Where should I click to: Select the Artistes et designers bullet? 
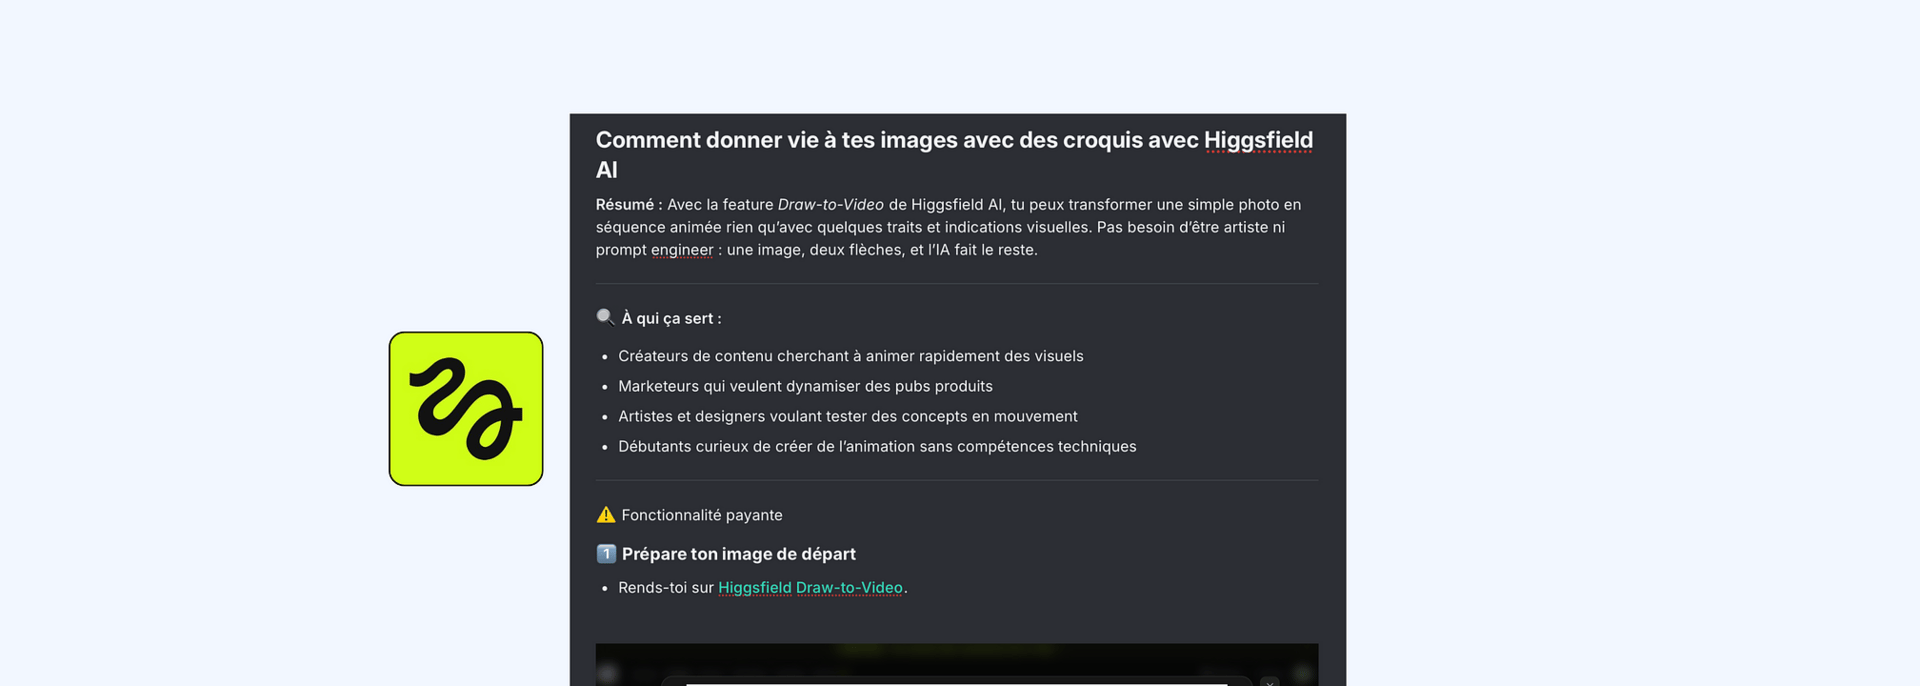[848, 416]
